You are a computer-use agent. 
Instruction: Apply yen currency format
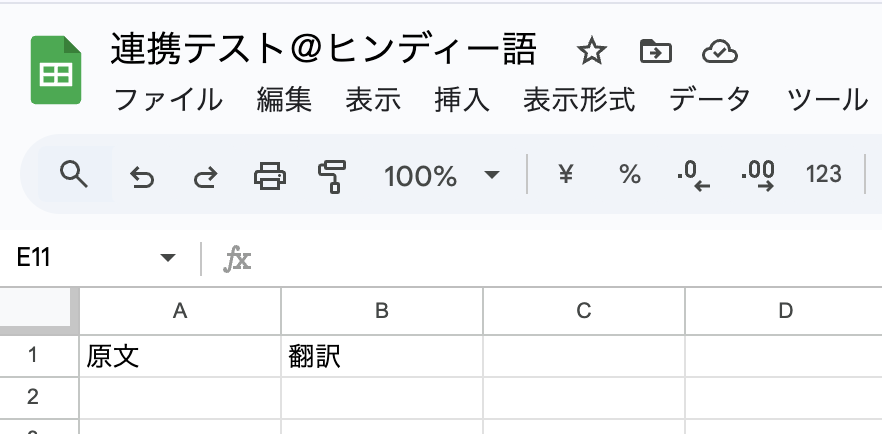(566, 175)
